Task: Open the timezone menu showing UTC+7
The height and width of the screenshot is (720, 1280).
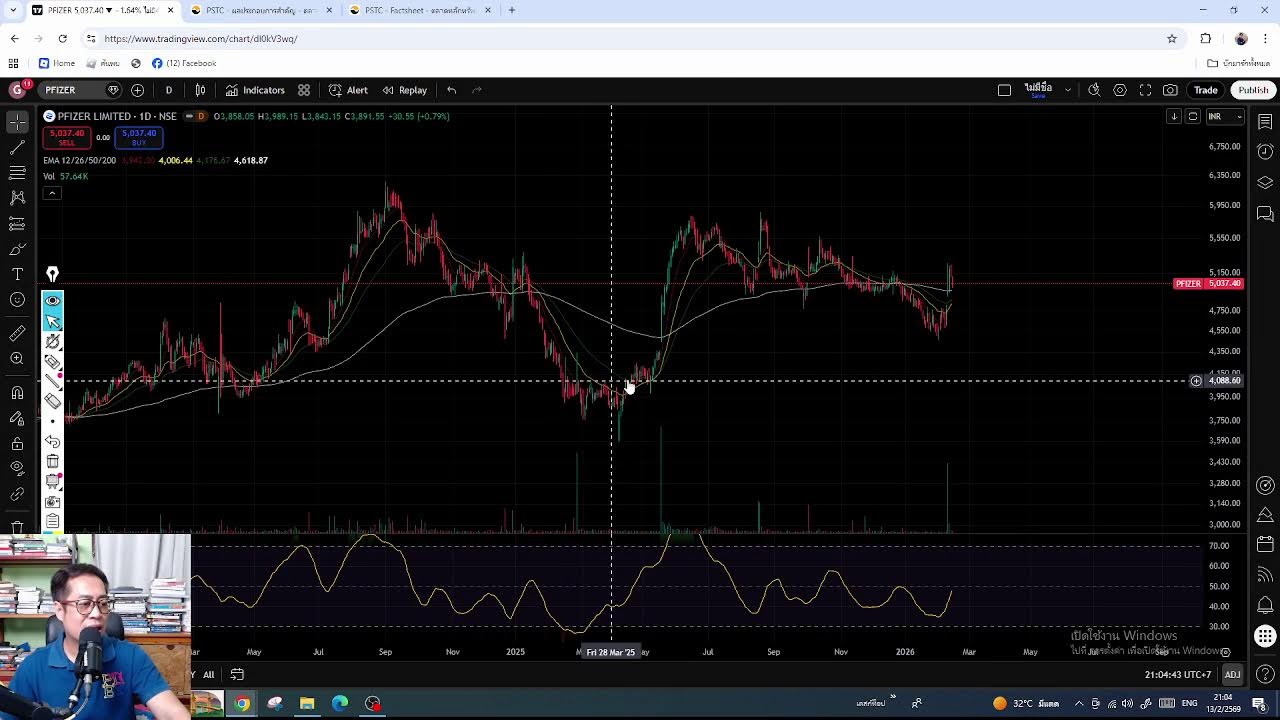Action: coord(1178,675)
